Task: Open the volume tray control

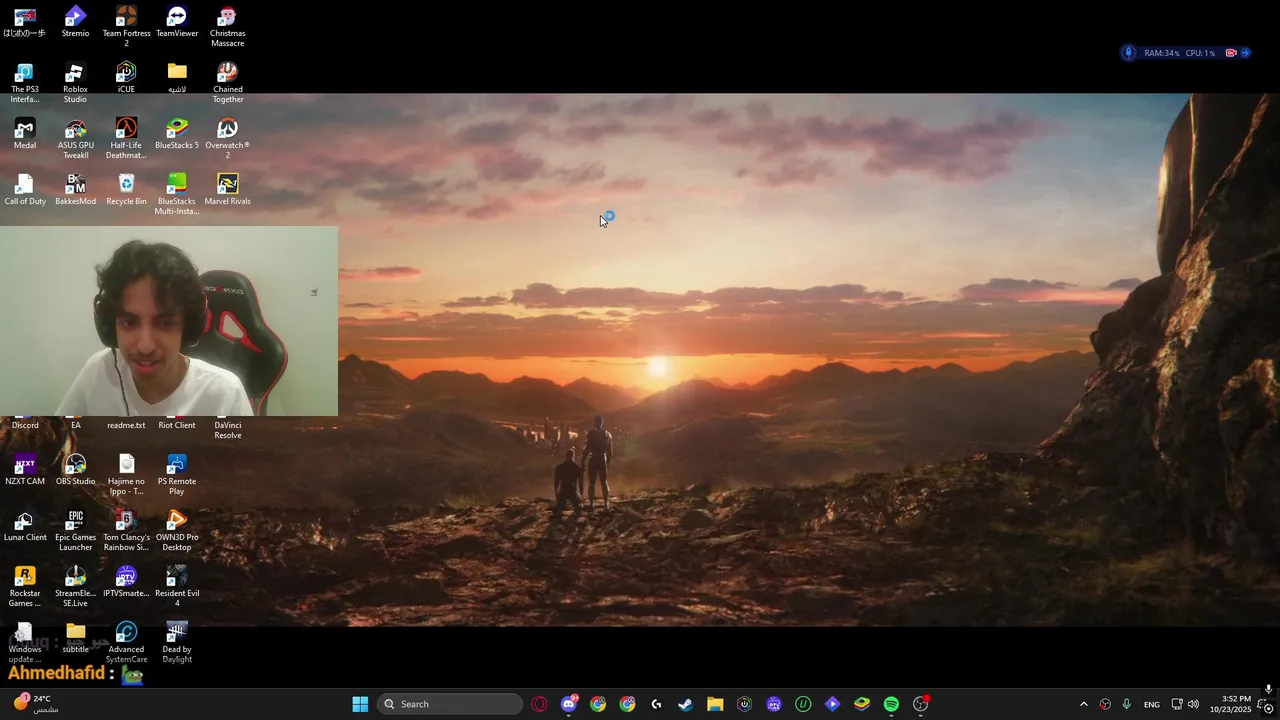Action: [1193, 704]
